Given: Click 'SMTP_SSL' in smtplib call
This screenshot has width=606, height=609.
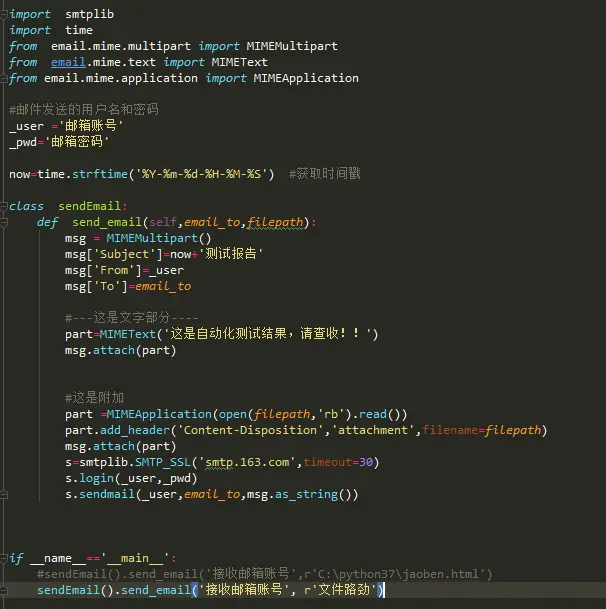Looking at the screenshot, I should [x=163, y=462].
